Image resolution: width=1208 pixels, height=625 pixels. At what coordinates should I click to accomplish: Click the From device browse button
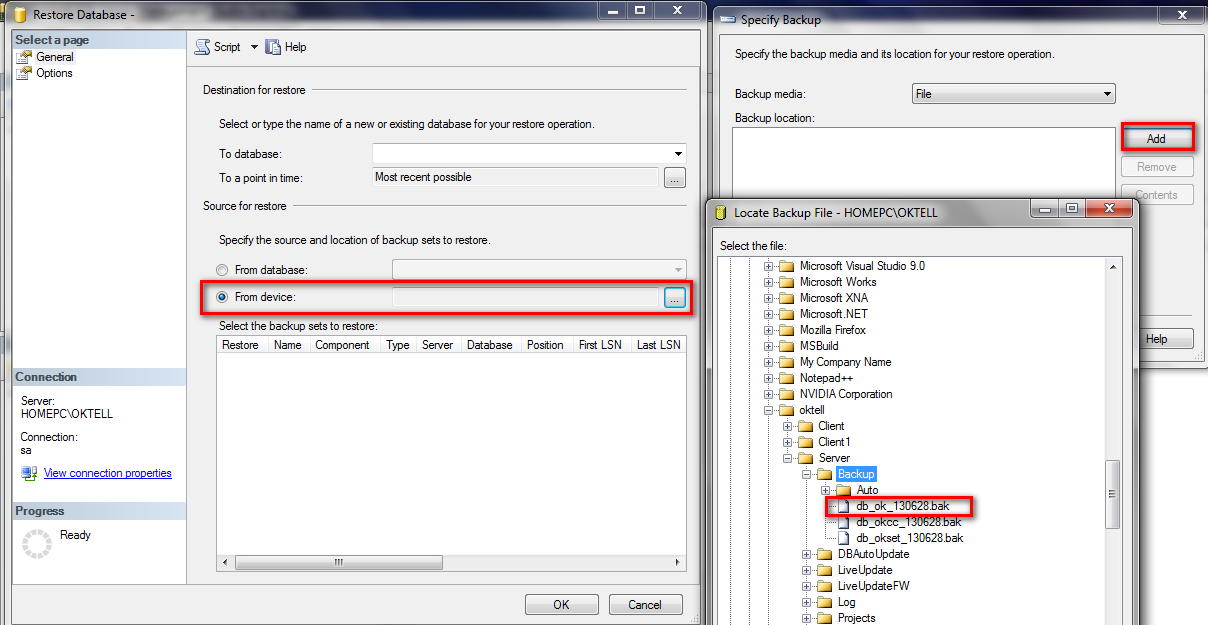point(674,297)
